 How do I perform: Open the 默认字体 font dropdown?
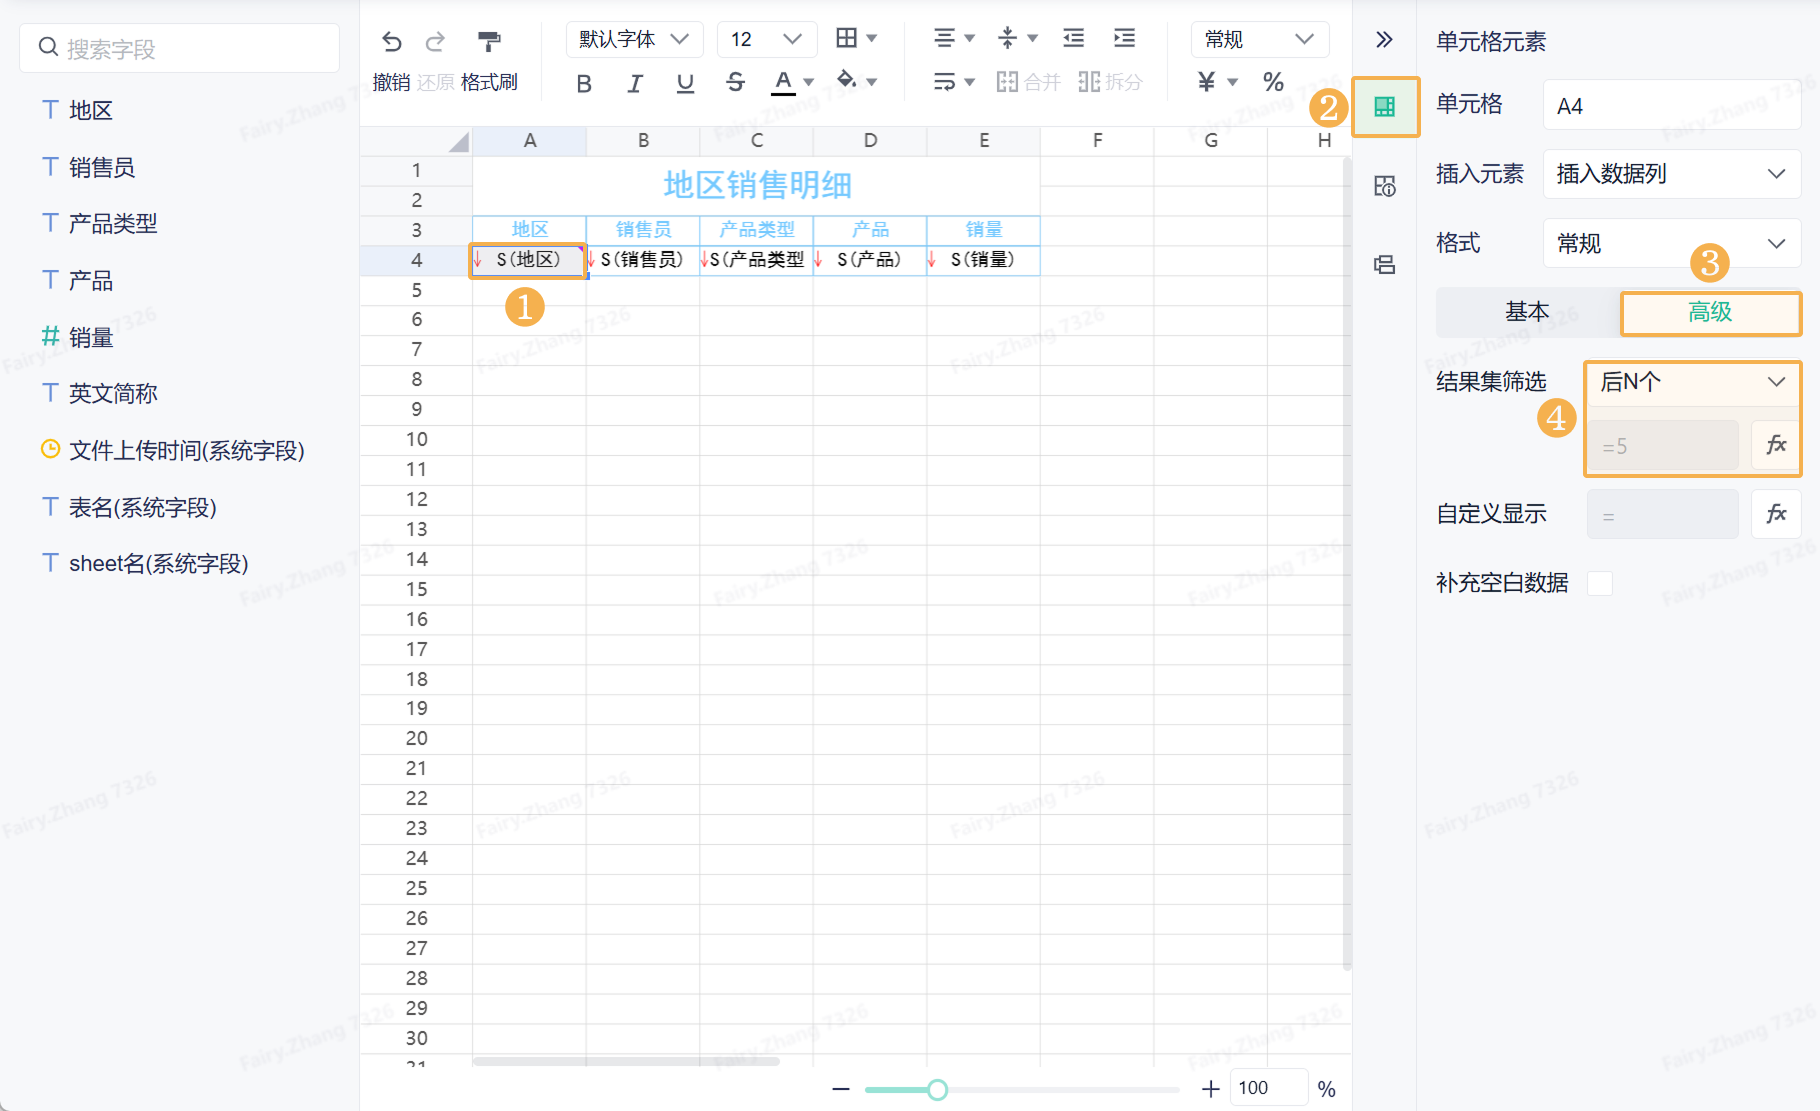click(x=635, y=39)
